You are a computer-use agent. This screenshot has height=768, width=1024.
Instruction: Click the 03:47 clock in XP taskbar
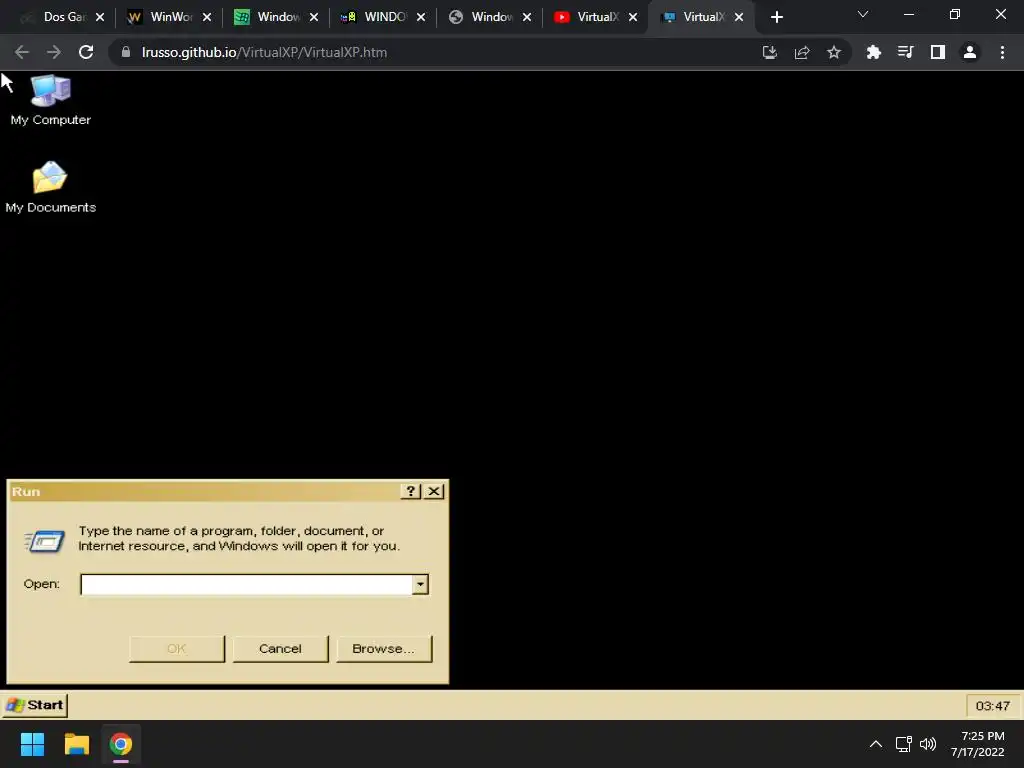[993, 706]
